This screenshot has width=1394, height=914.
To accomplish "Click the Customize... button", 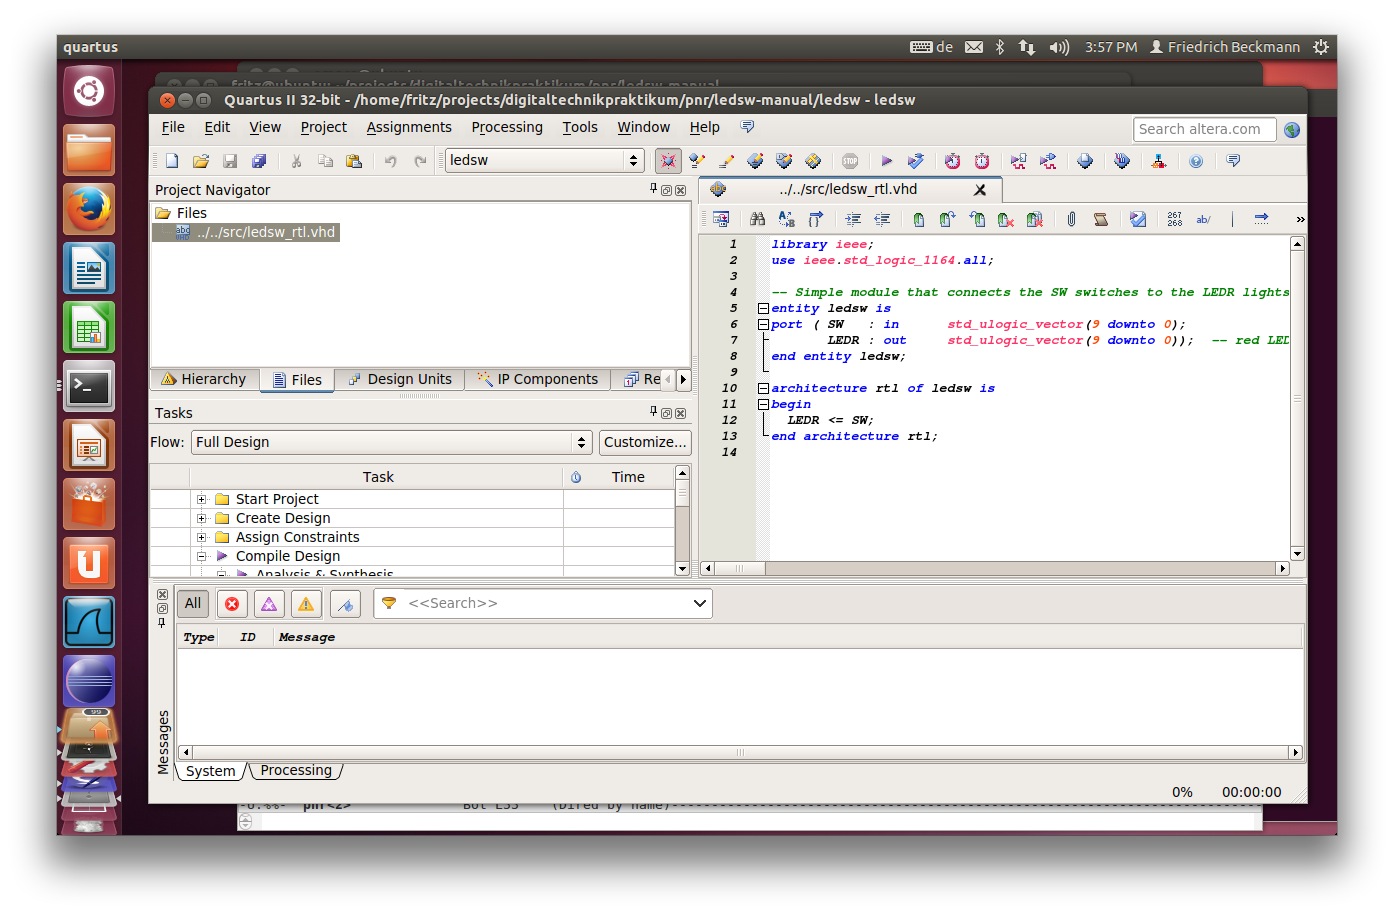I will pyautogui.click(x=645, y=442).
